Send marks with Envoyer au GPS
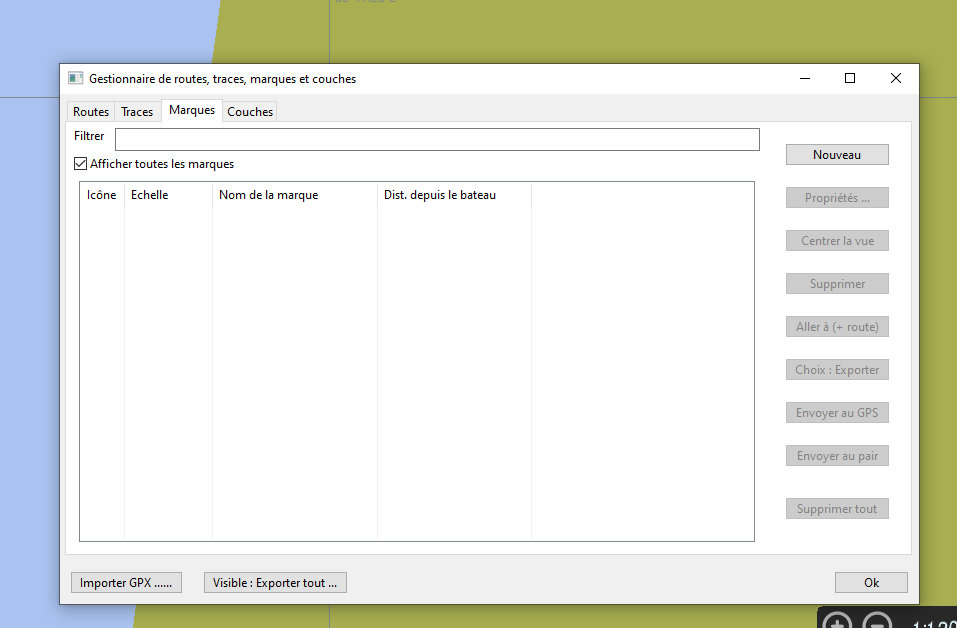Screen dimensions: 957x628 point(836,412)
